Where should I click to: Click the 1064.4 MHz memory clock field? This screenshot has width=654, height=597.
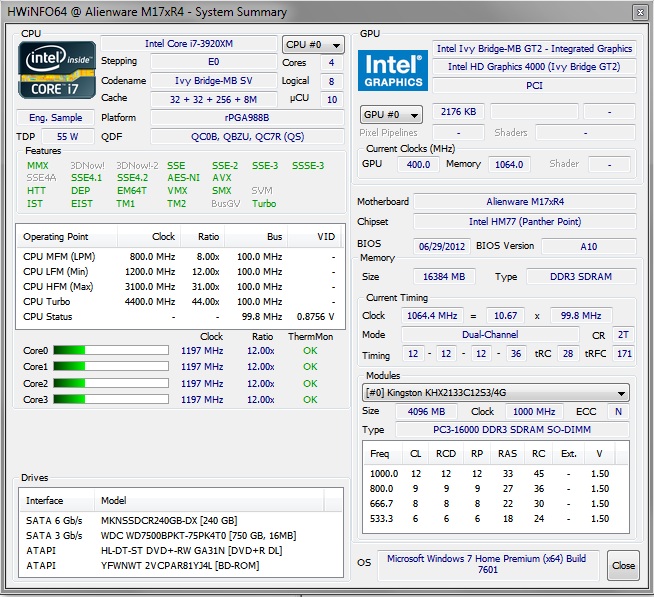point(432,316)
